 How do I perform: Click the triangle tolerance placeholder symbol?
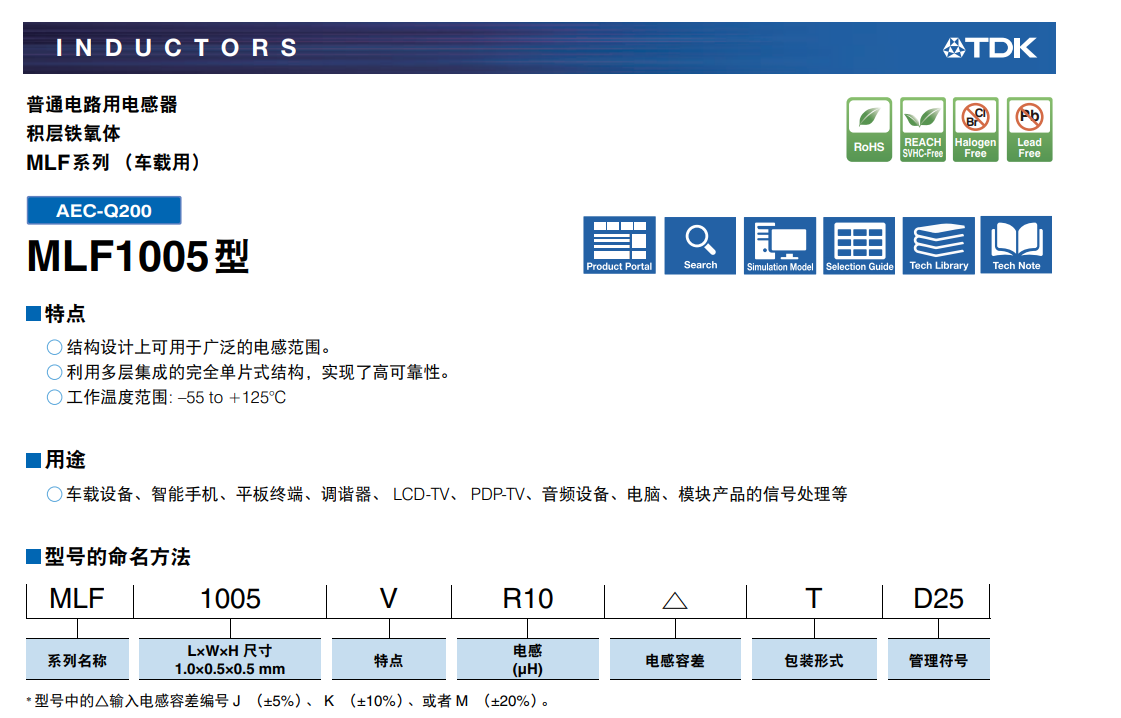click(675, 601)
